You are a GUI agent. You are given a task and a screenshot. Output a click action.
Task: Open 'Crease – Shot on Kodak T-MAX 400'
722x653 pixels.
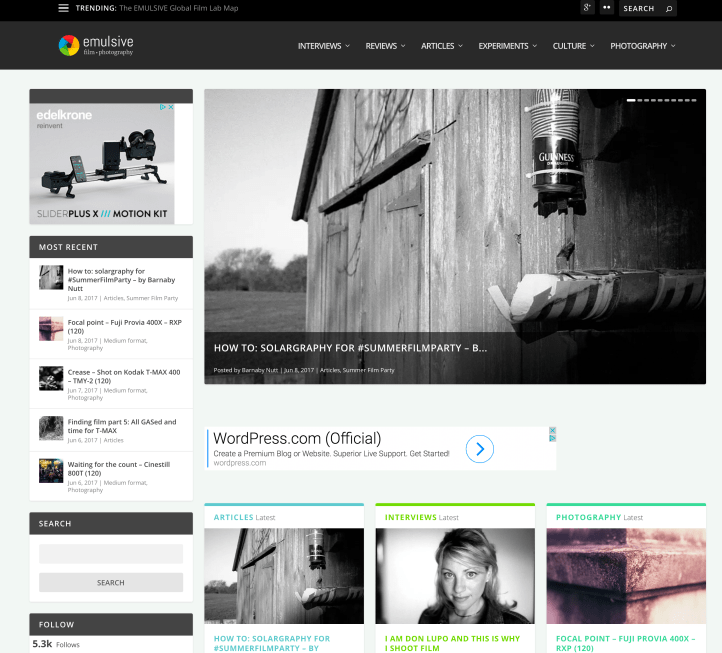pos(124,376)
